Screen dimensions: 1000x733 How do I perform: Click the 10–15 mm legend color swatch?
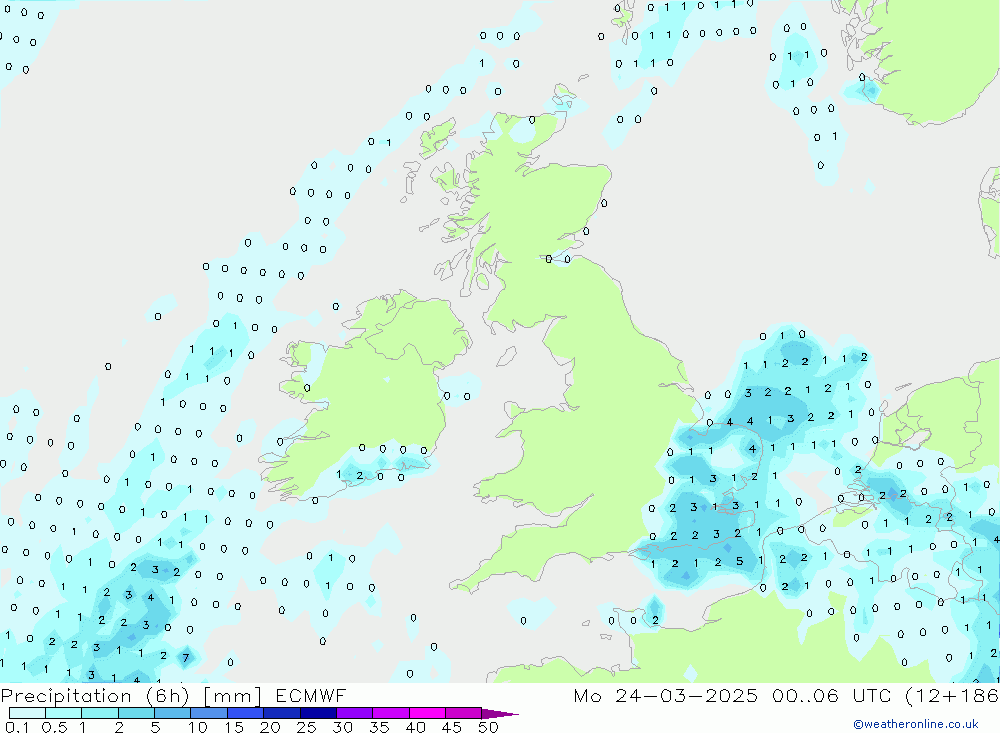tap(209, 713)
